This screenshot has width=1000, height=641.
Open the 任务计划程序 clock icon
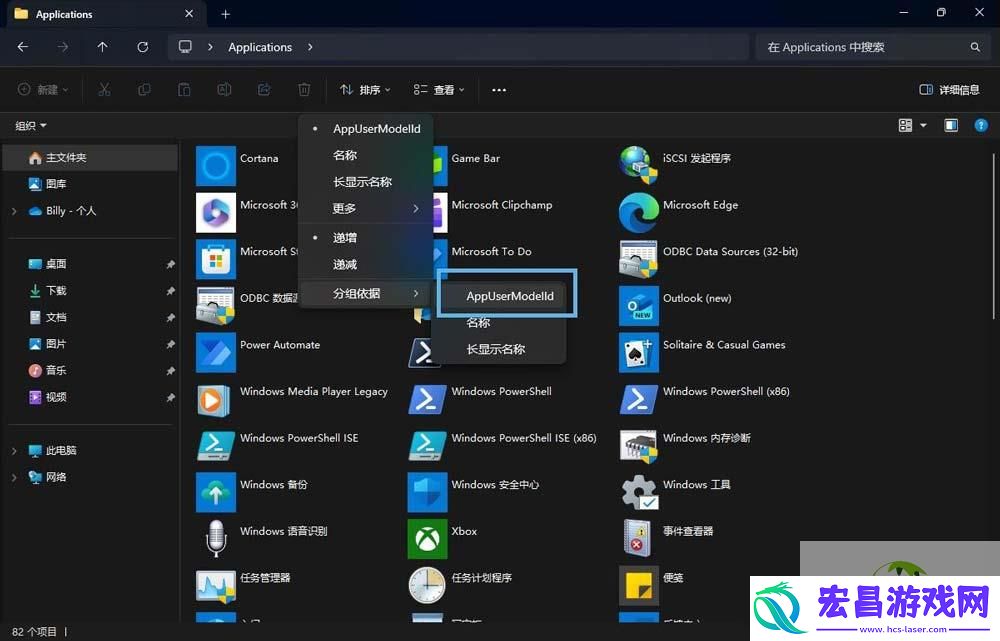(x=427, y=585)
